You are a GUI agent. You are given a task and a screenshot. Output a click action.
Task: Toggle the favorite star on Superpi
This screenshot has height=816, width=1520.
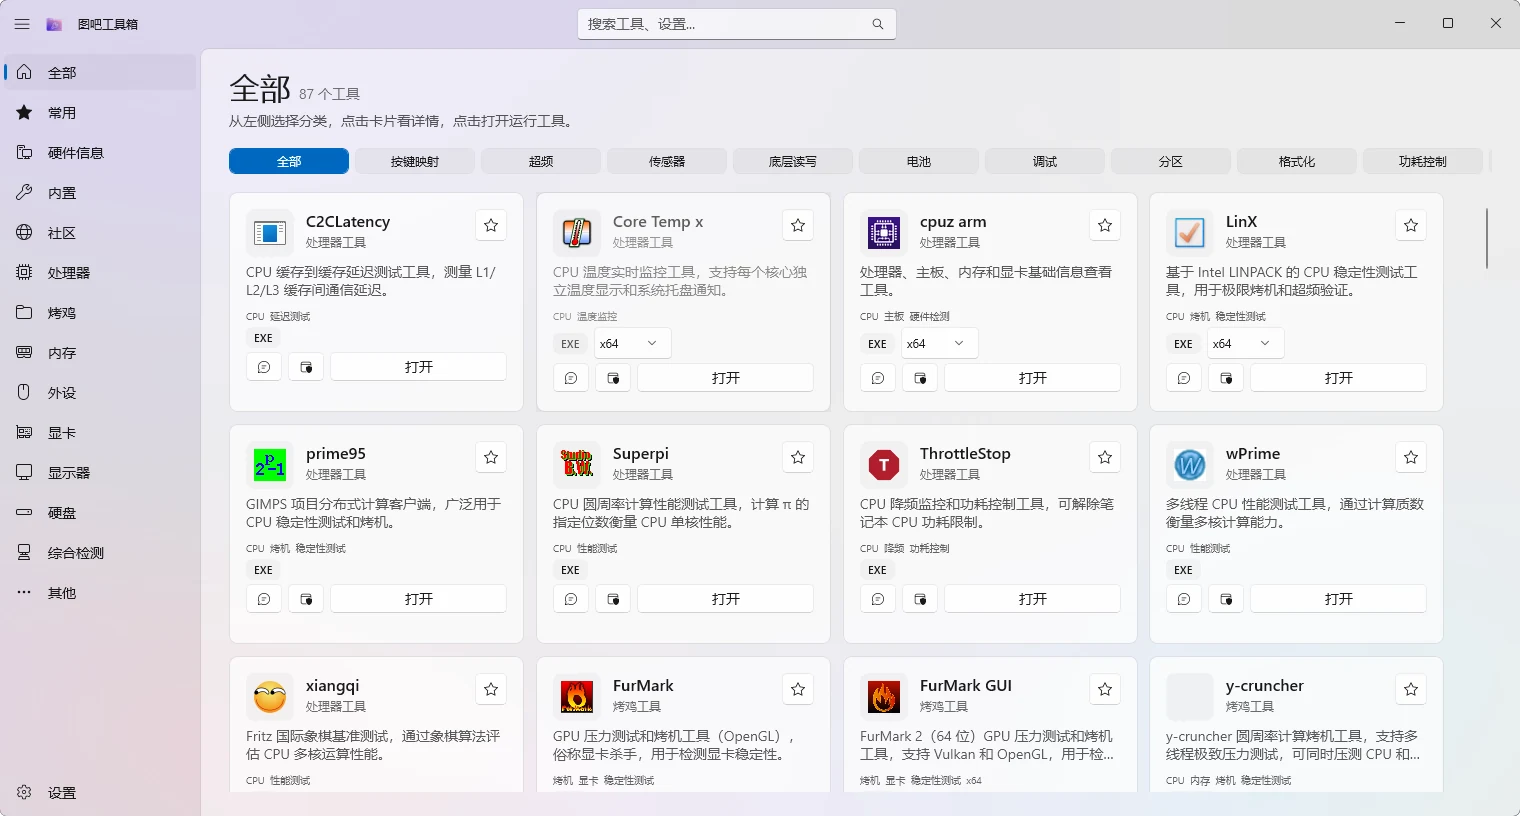(x=798, y=457)
